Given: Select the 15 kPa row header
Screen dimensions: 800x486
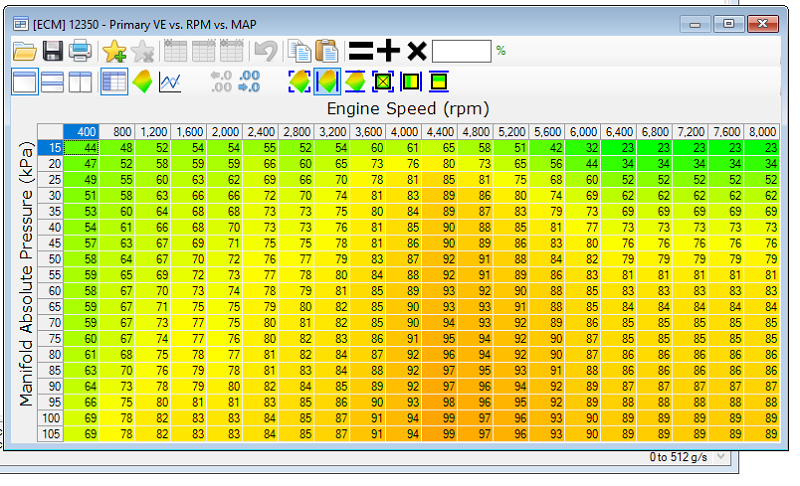Looking at the screenshot, I should coord(51,147).
